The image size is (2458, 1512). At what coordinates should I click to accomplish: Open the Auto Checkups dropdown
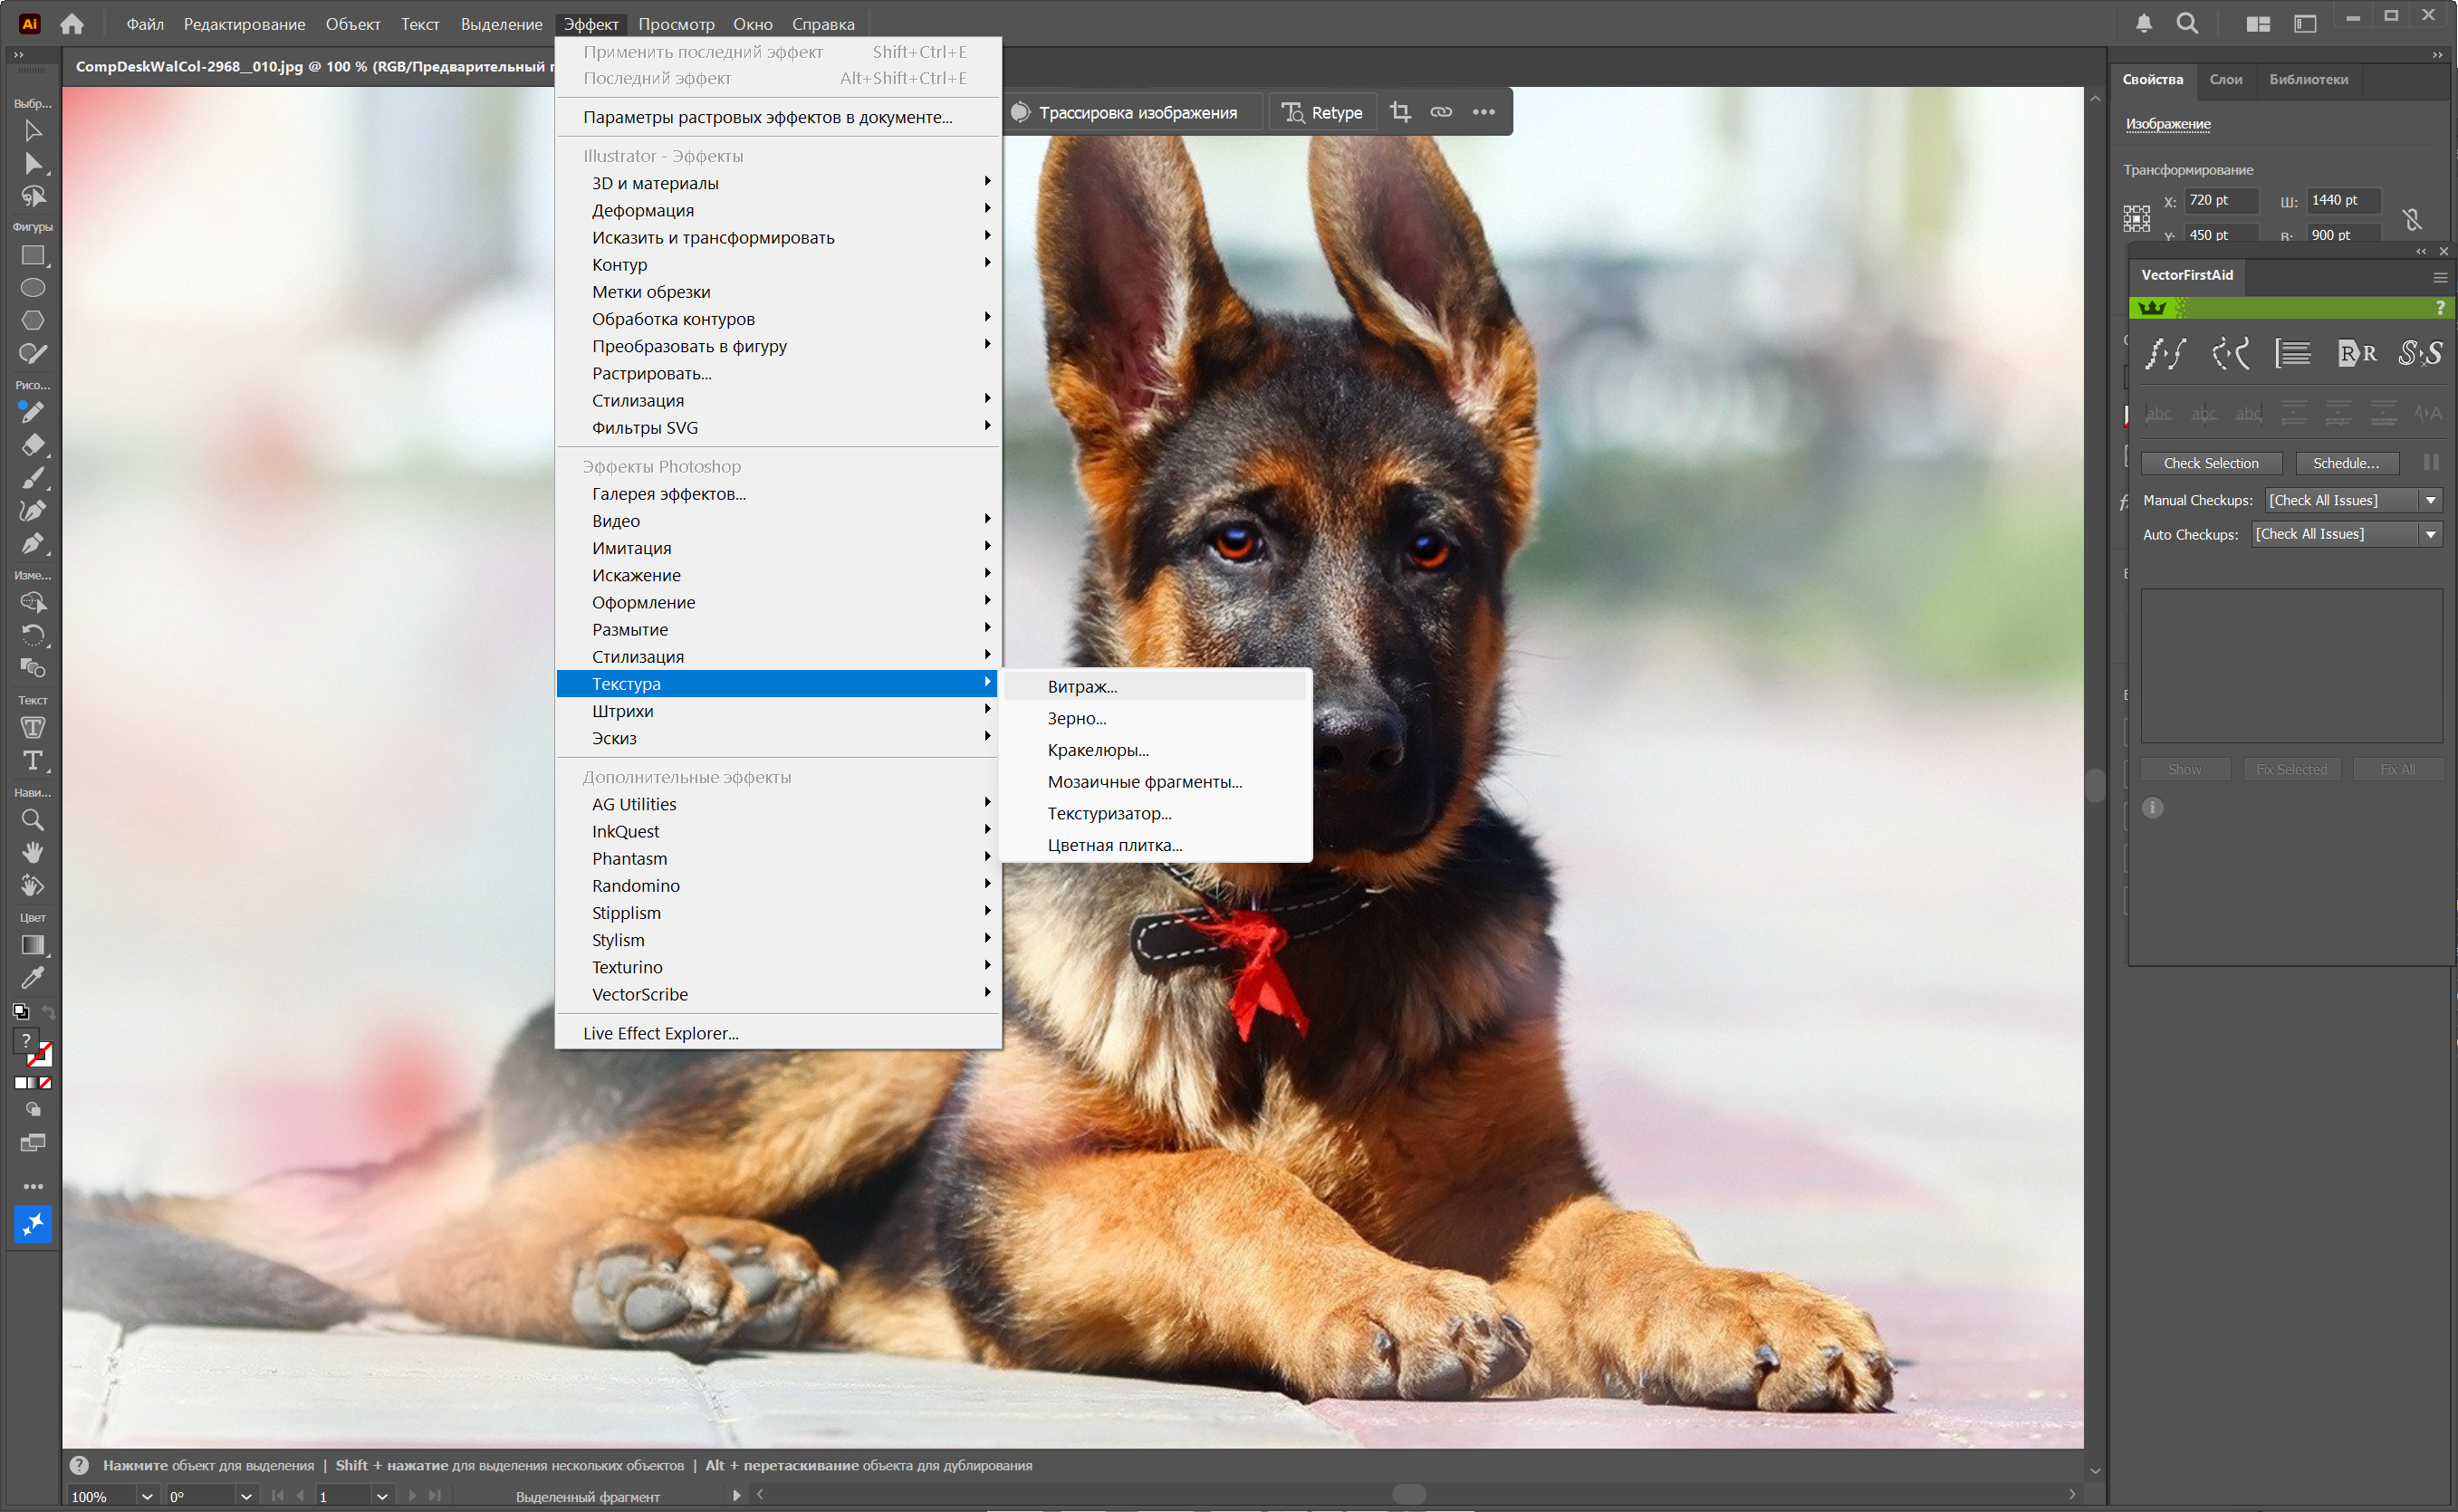[x=2430, y=534]
